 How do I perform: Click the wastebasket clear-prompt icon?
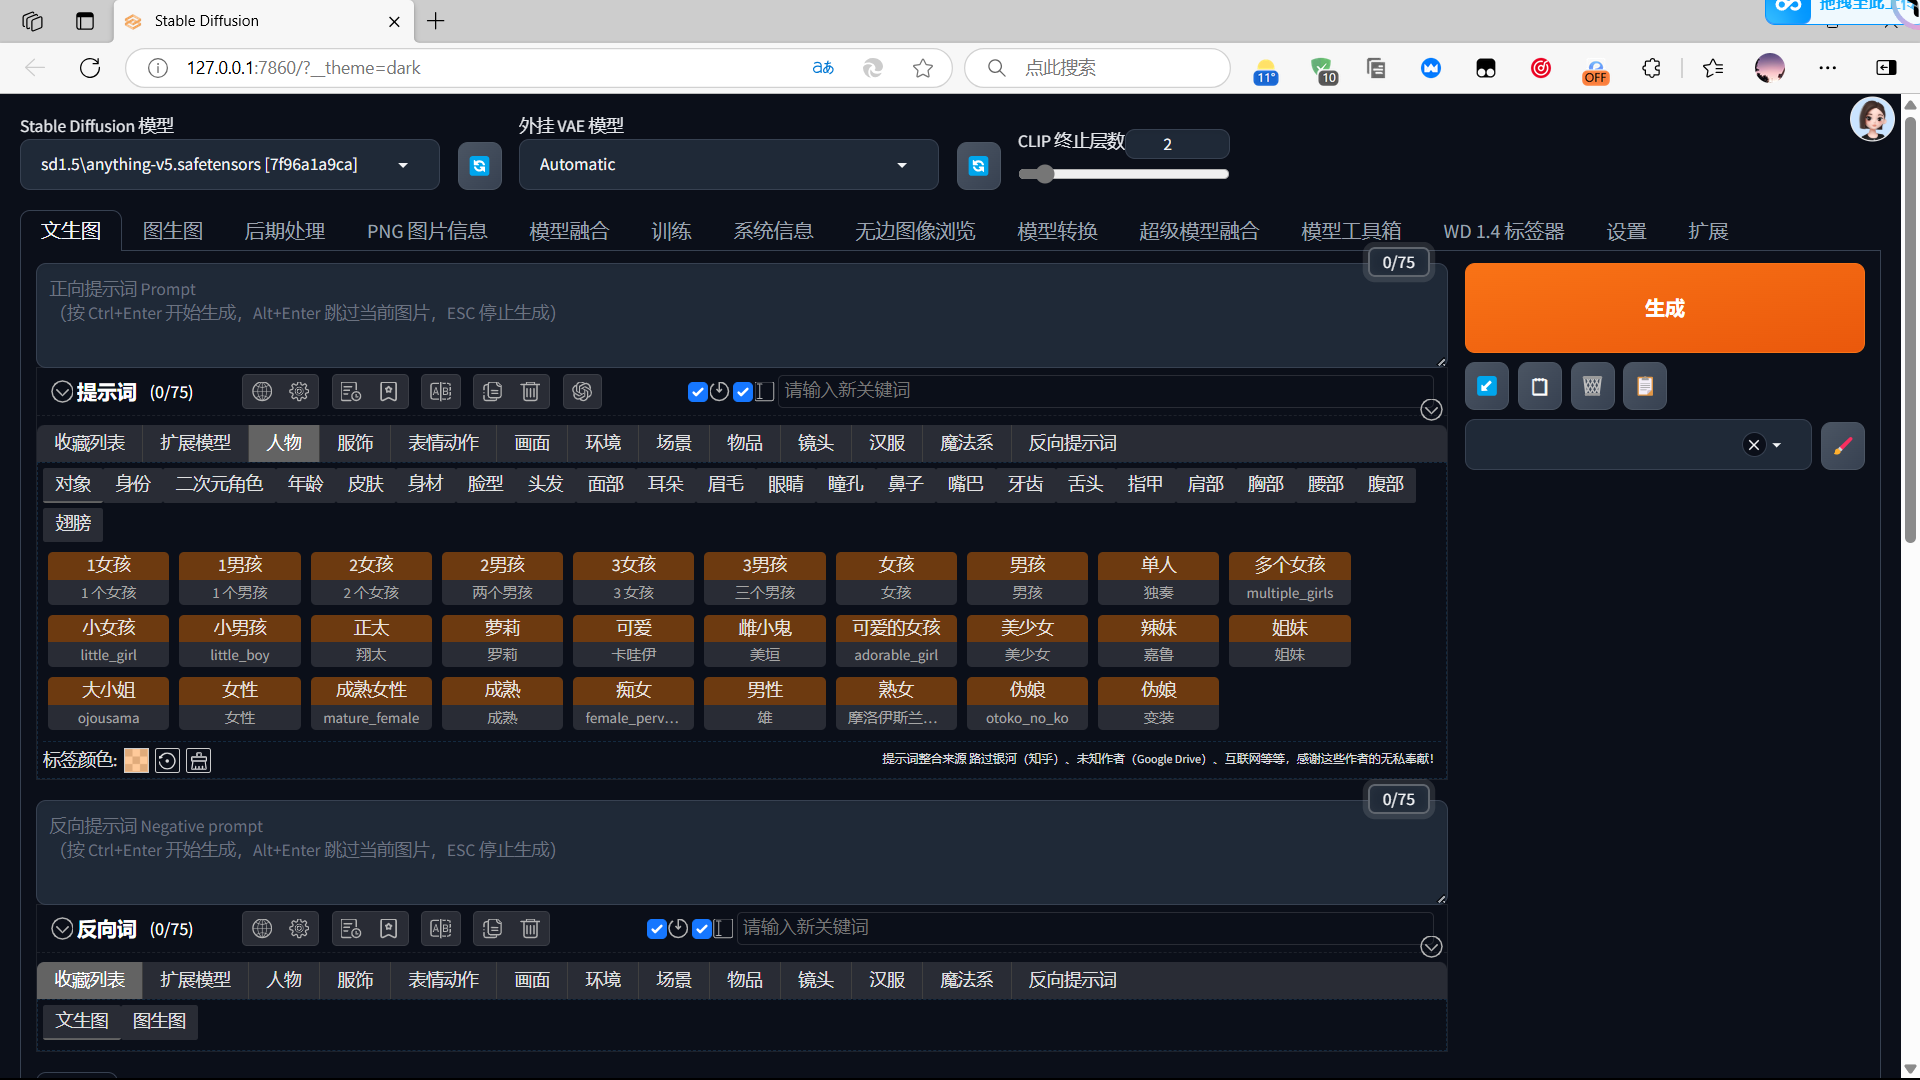tap(1593, 387)
